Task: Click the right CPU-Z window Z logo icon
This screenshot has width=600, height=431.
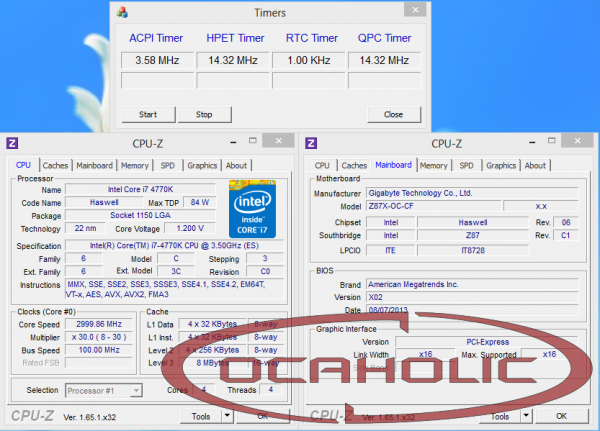Action: [x=311, y=143]
